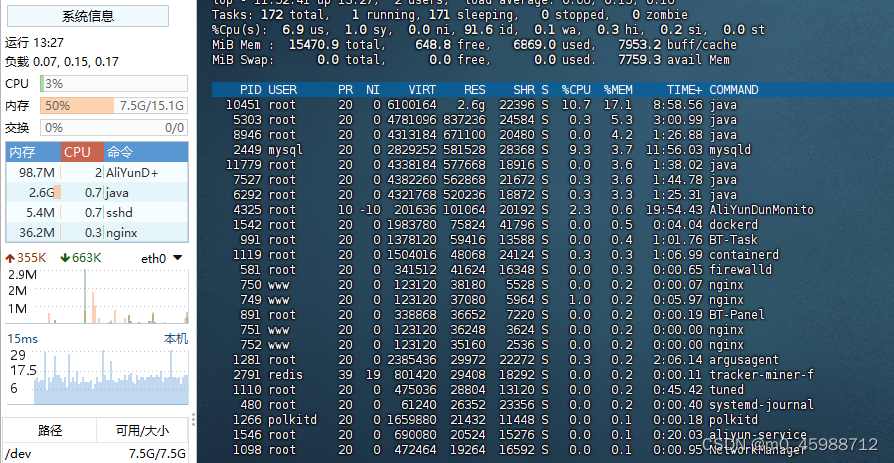Click the tuned command text

[x=726, y=389]
